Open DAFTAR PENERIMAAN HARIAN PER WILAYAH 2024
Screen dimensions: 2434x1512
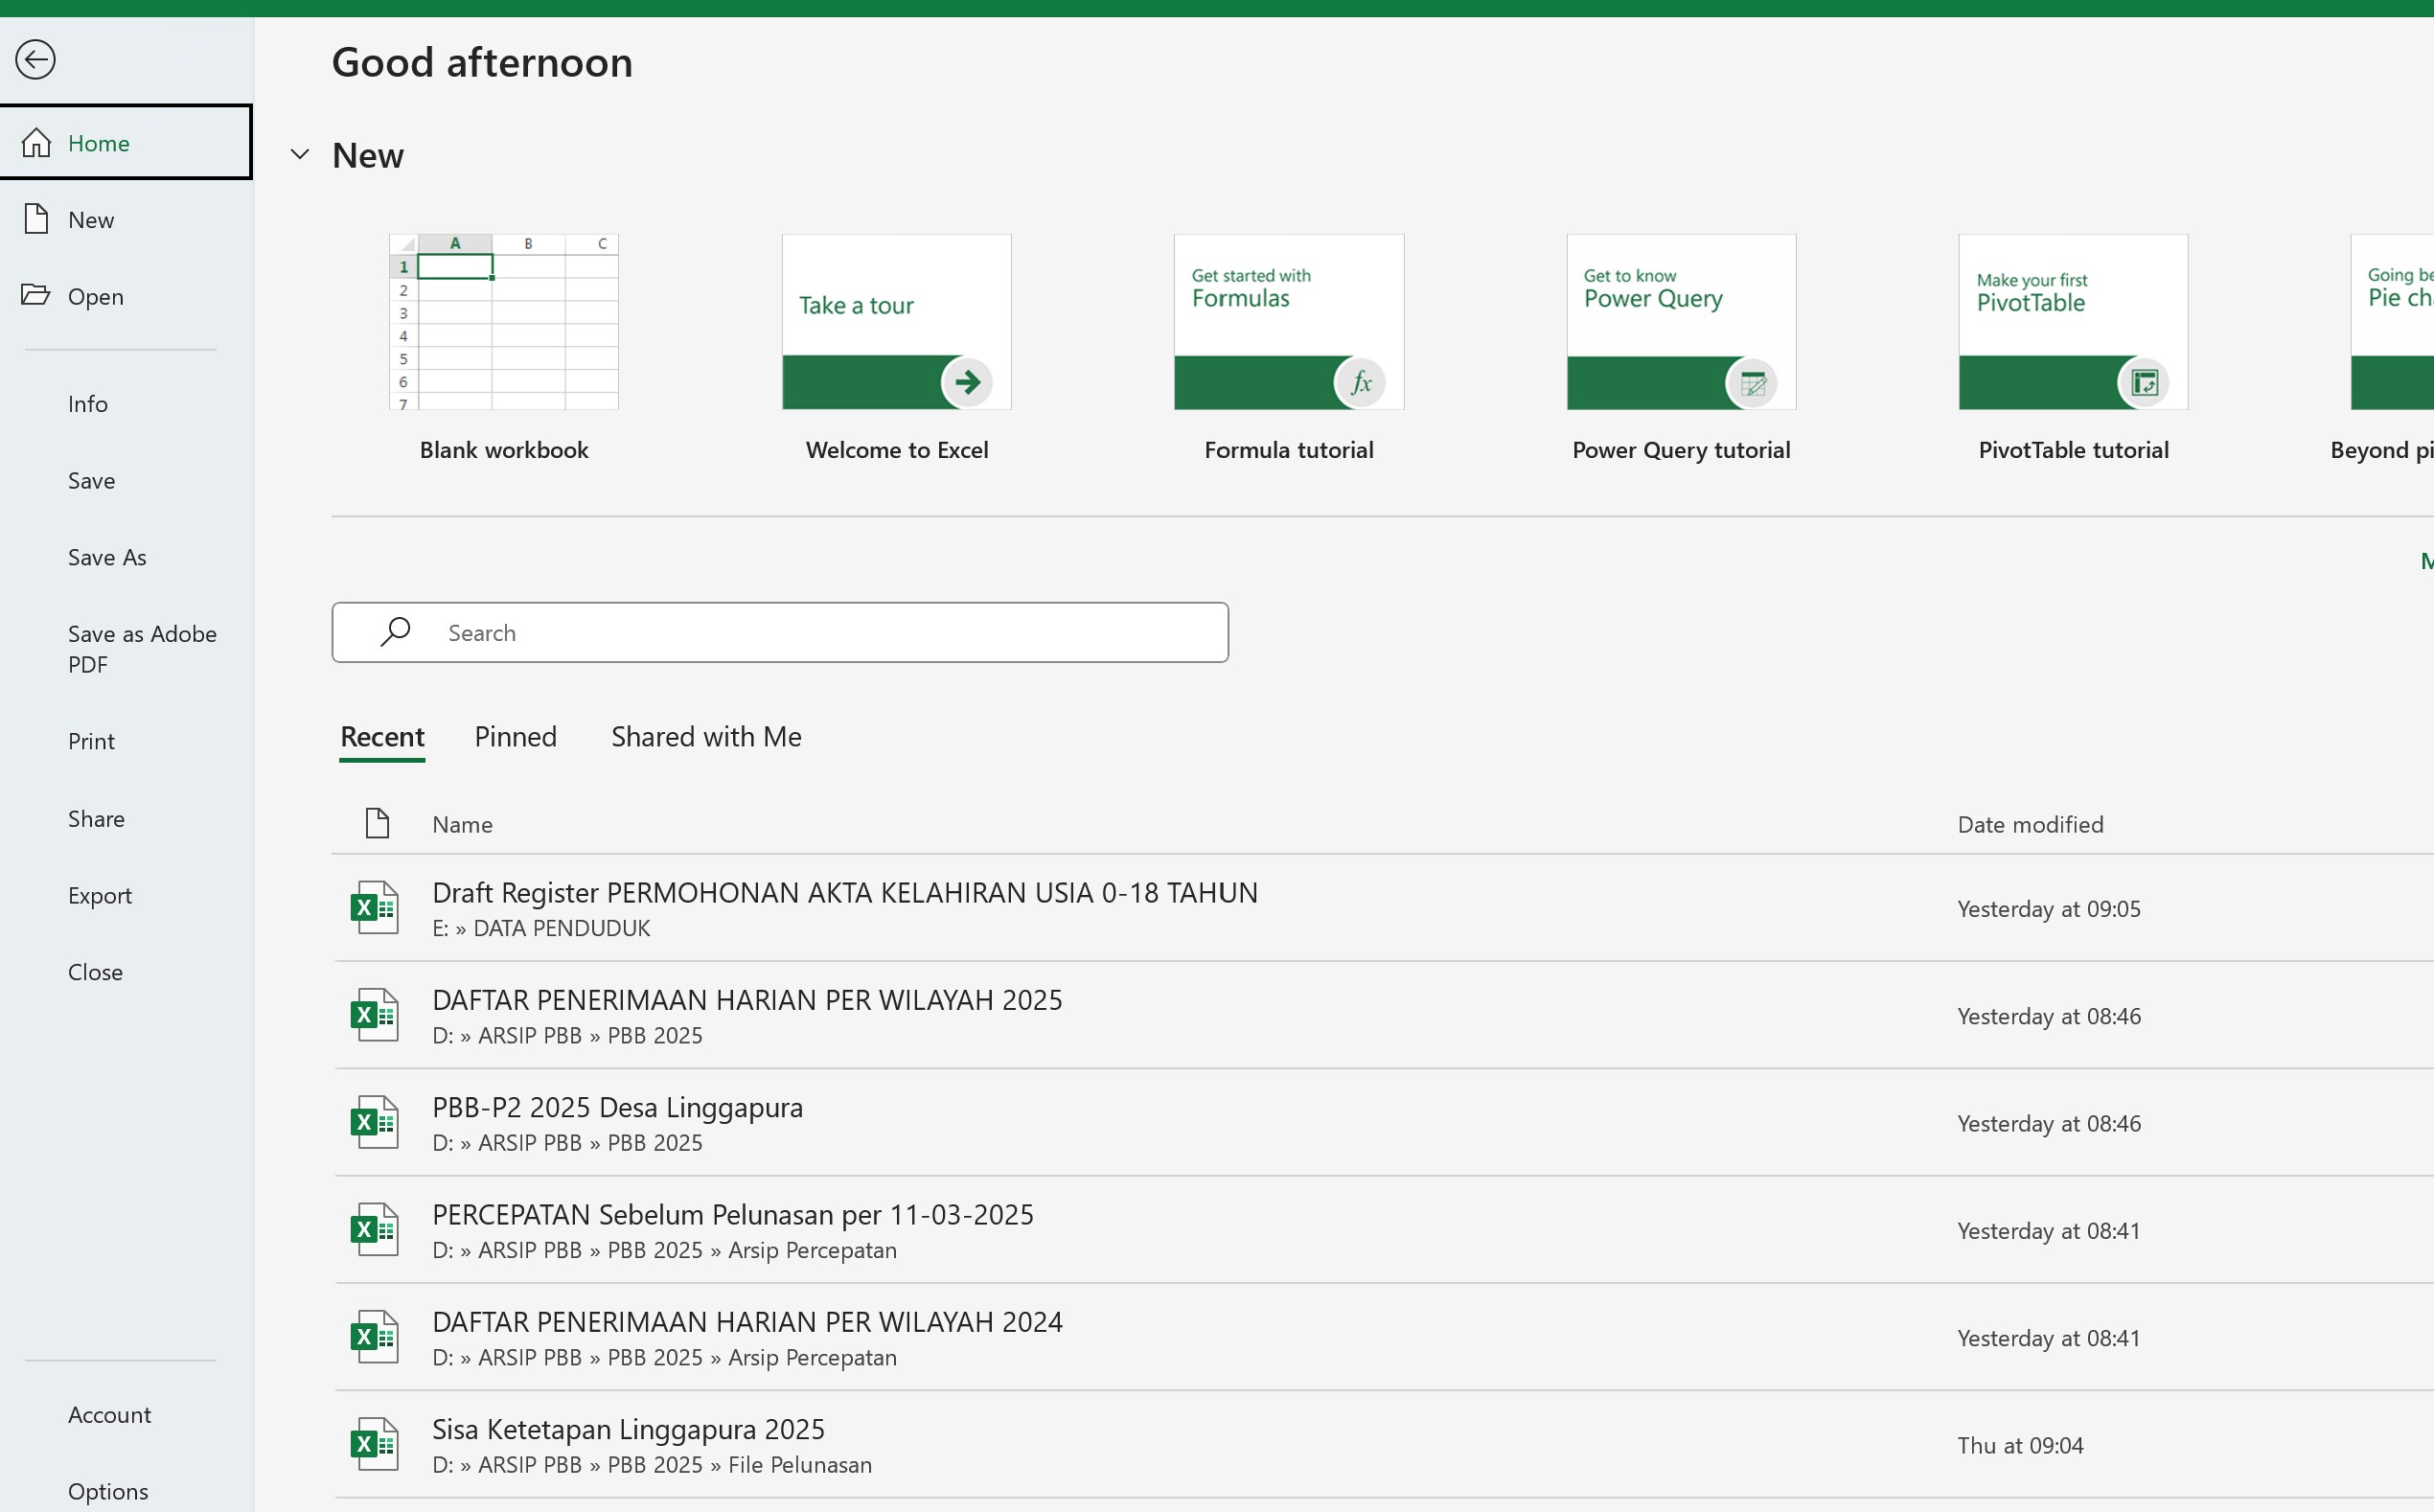pyautogui.click(x=1384, y=1337)
